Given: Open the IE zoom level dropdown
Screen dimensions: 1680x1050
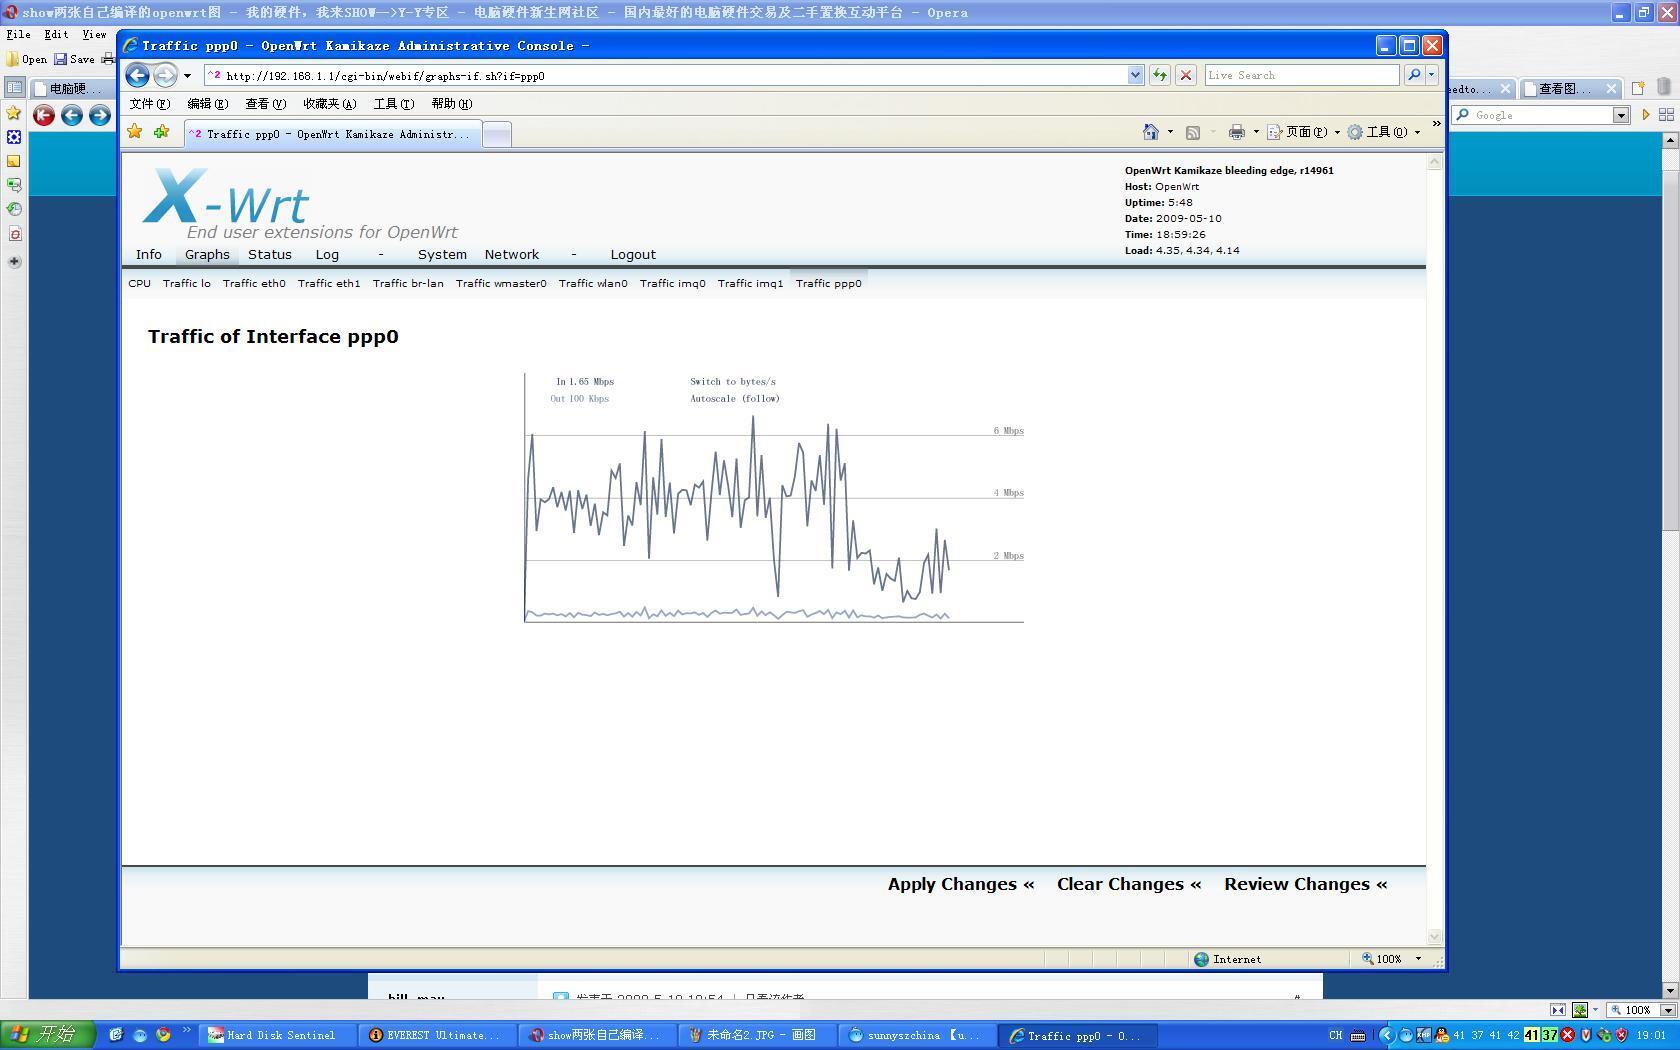Looking at the screenshot, I should click(x=1417, y=959).
